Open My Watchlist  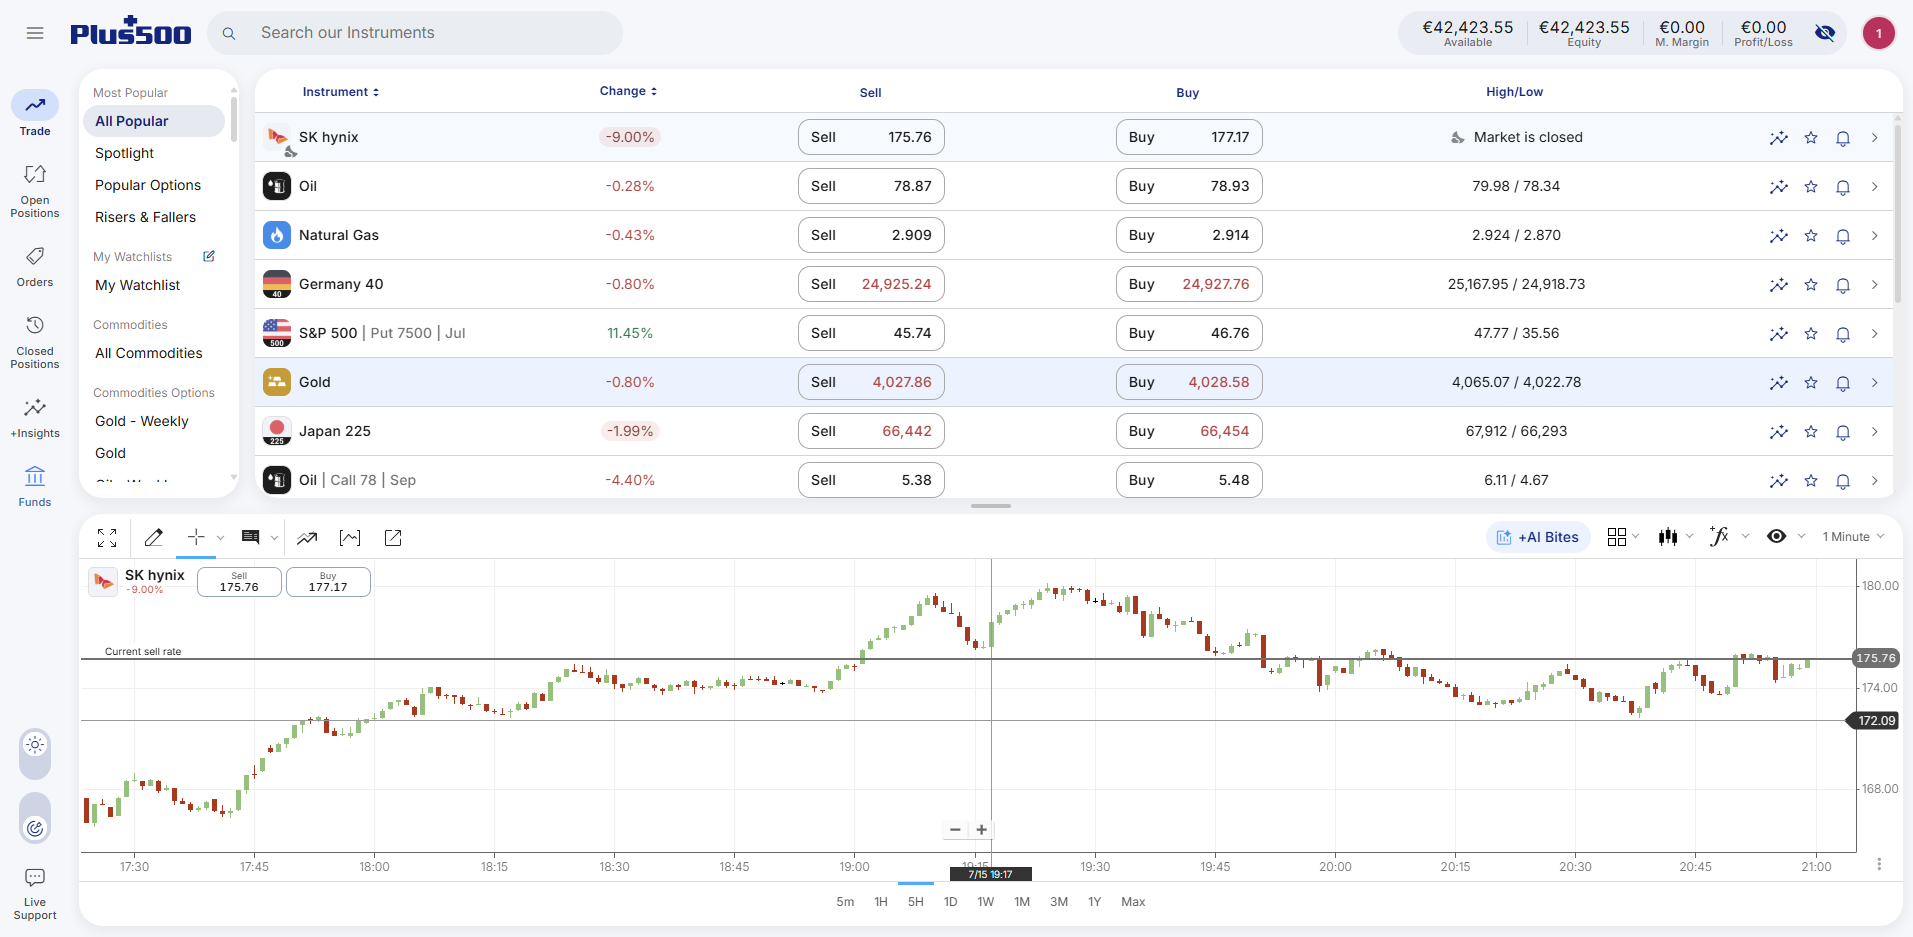(x=138, y=285)
